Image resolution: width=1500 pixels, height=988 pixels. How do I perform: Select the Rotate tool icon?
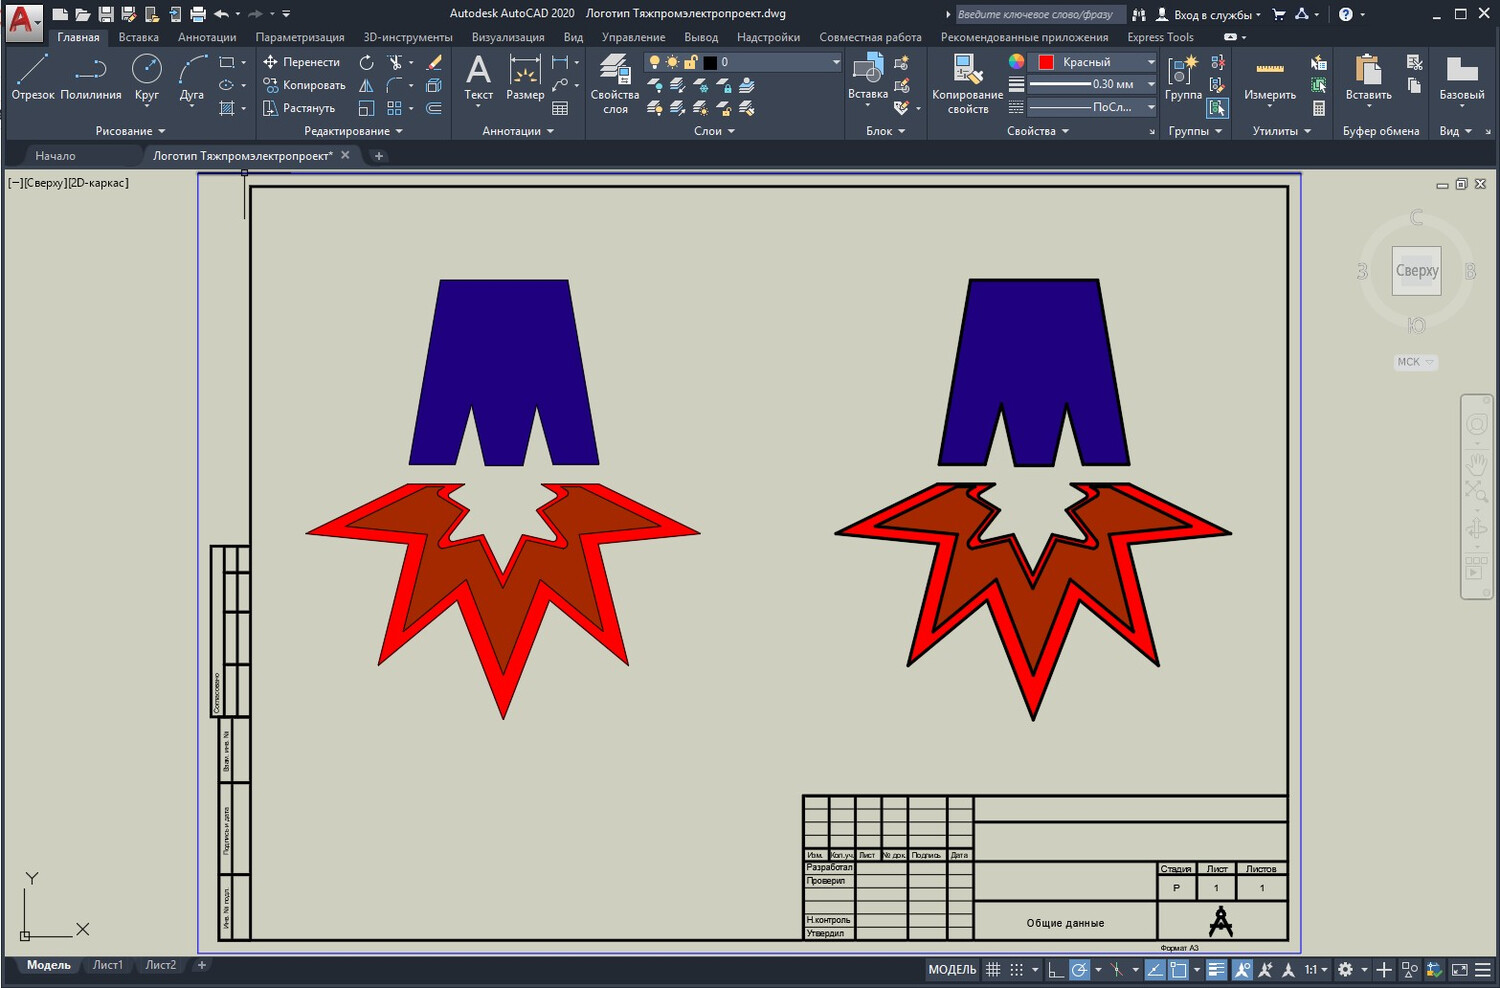pos(367,62)
